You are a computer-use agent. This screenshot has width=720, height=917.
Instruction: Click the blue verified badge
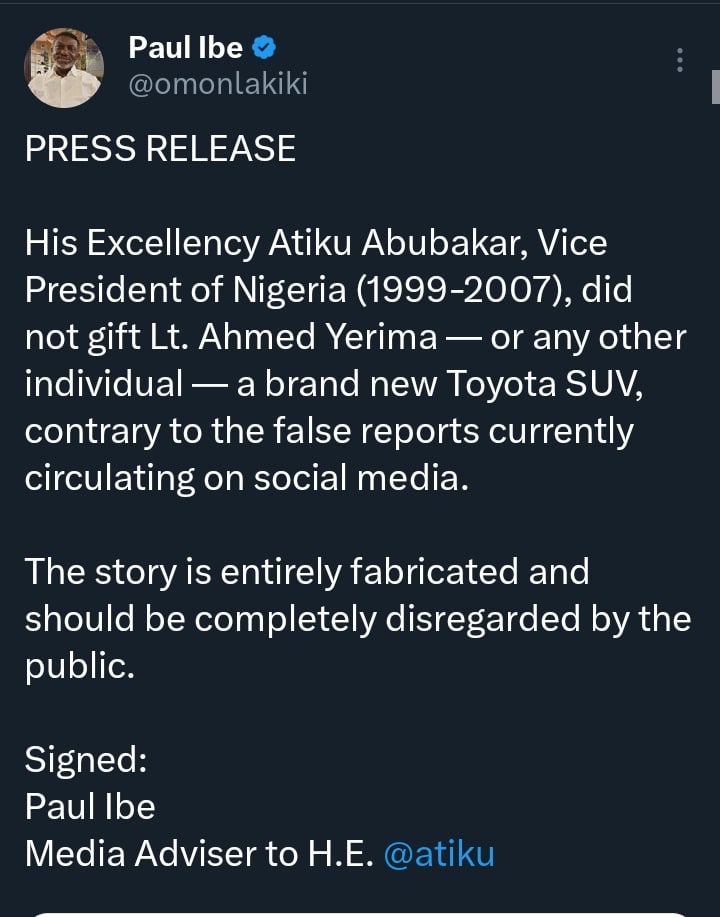coord(264,46)
